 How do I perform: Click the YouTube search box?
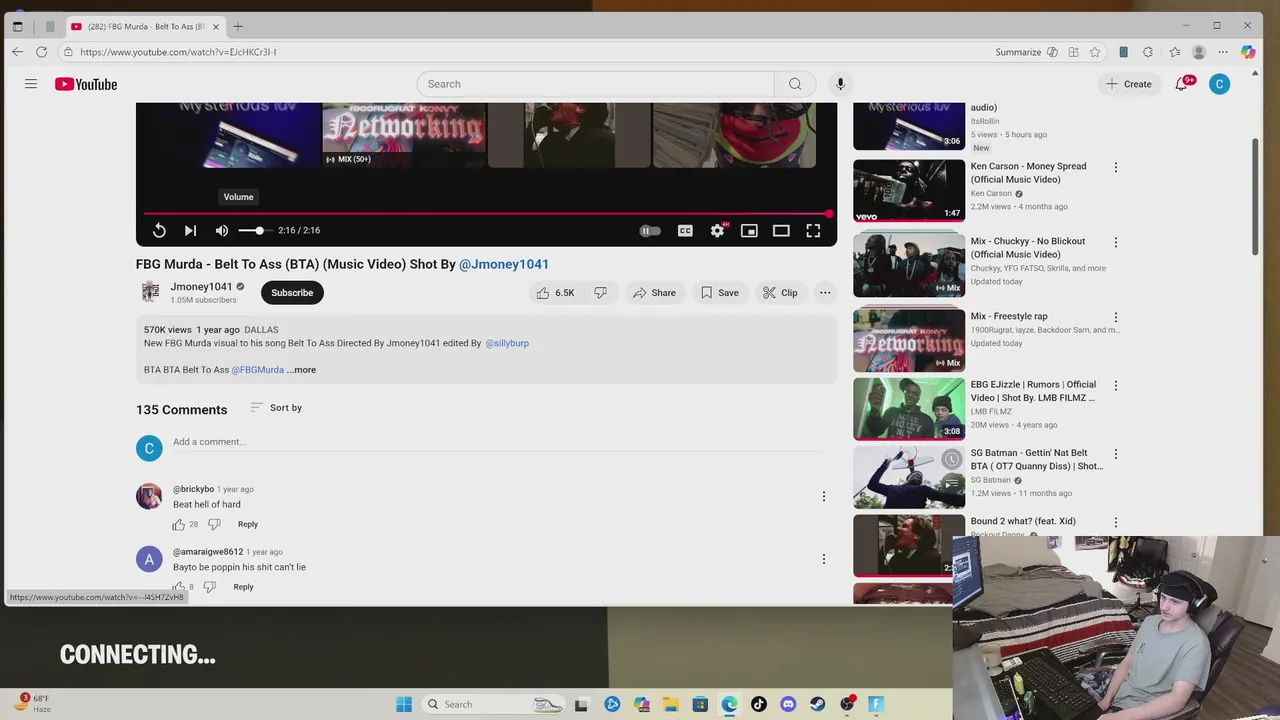(596, 84)
